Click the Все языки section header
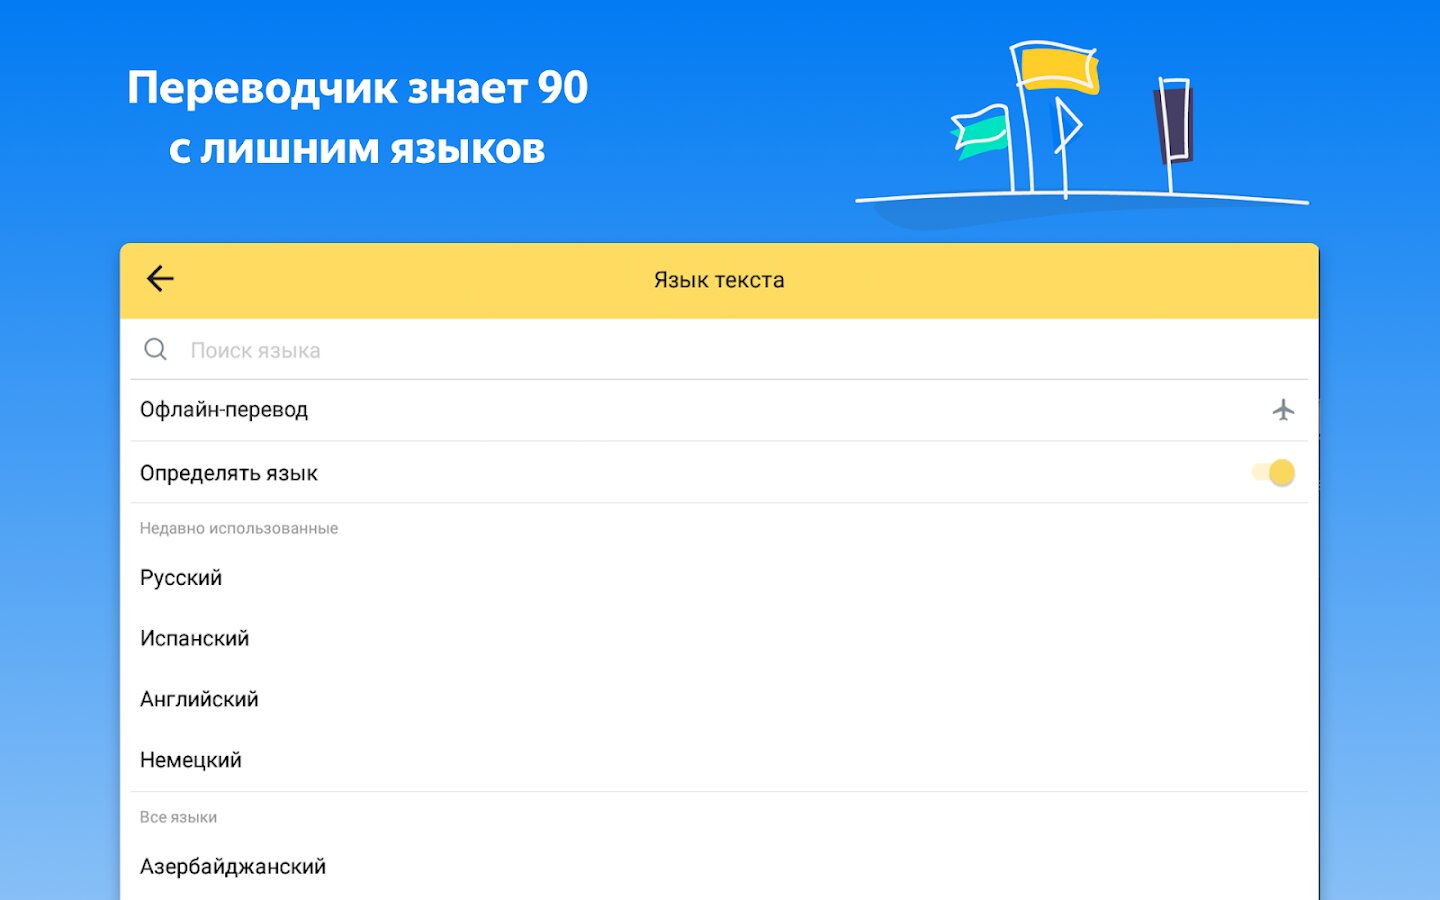Screen dimensions: 1440x900 tap(178, 817)
